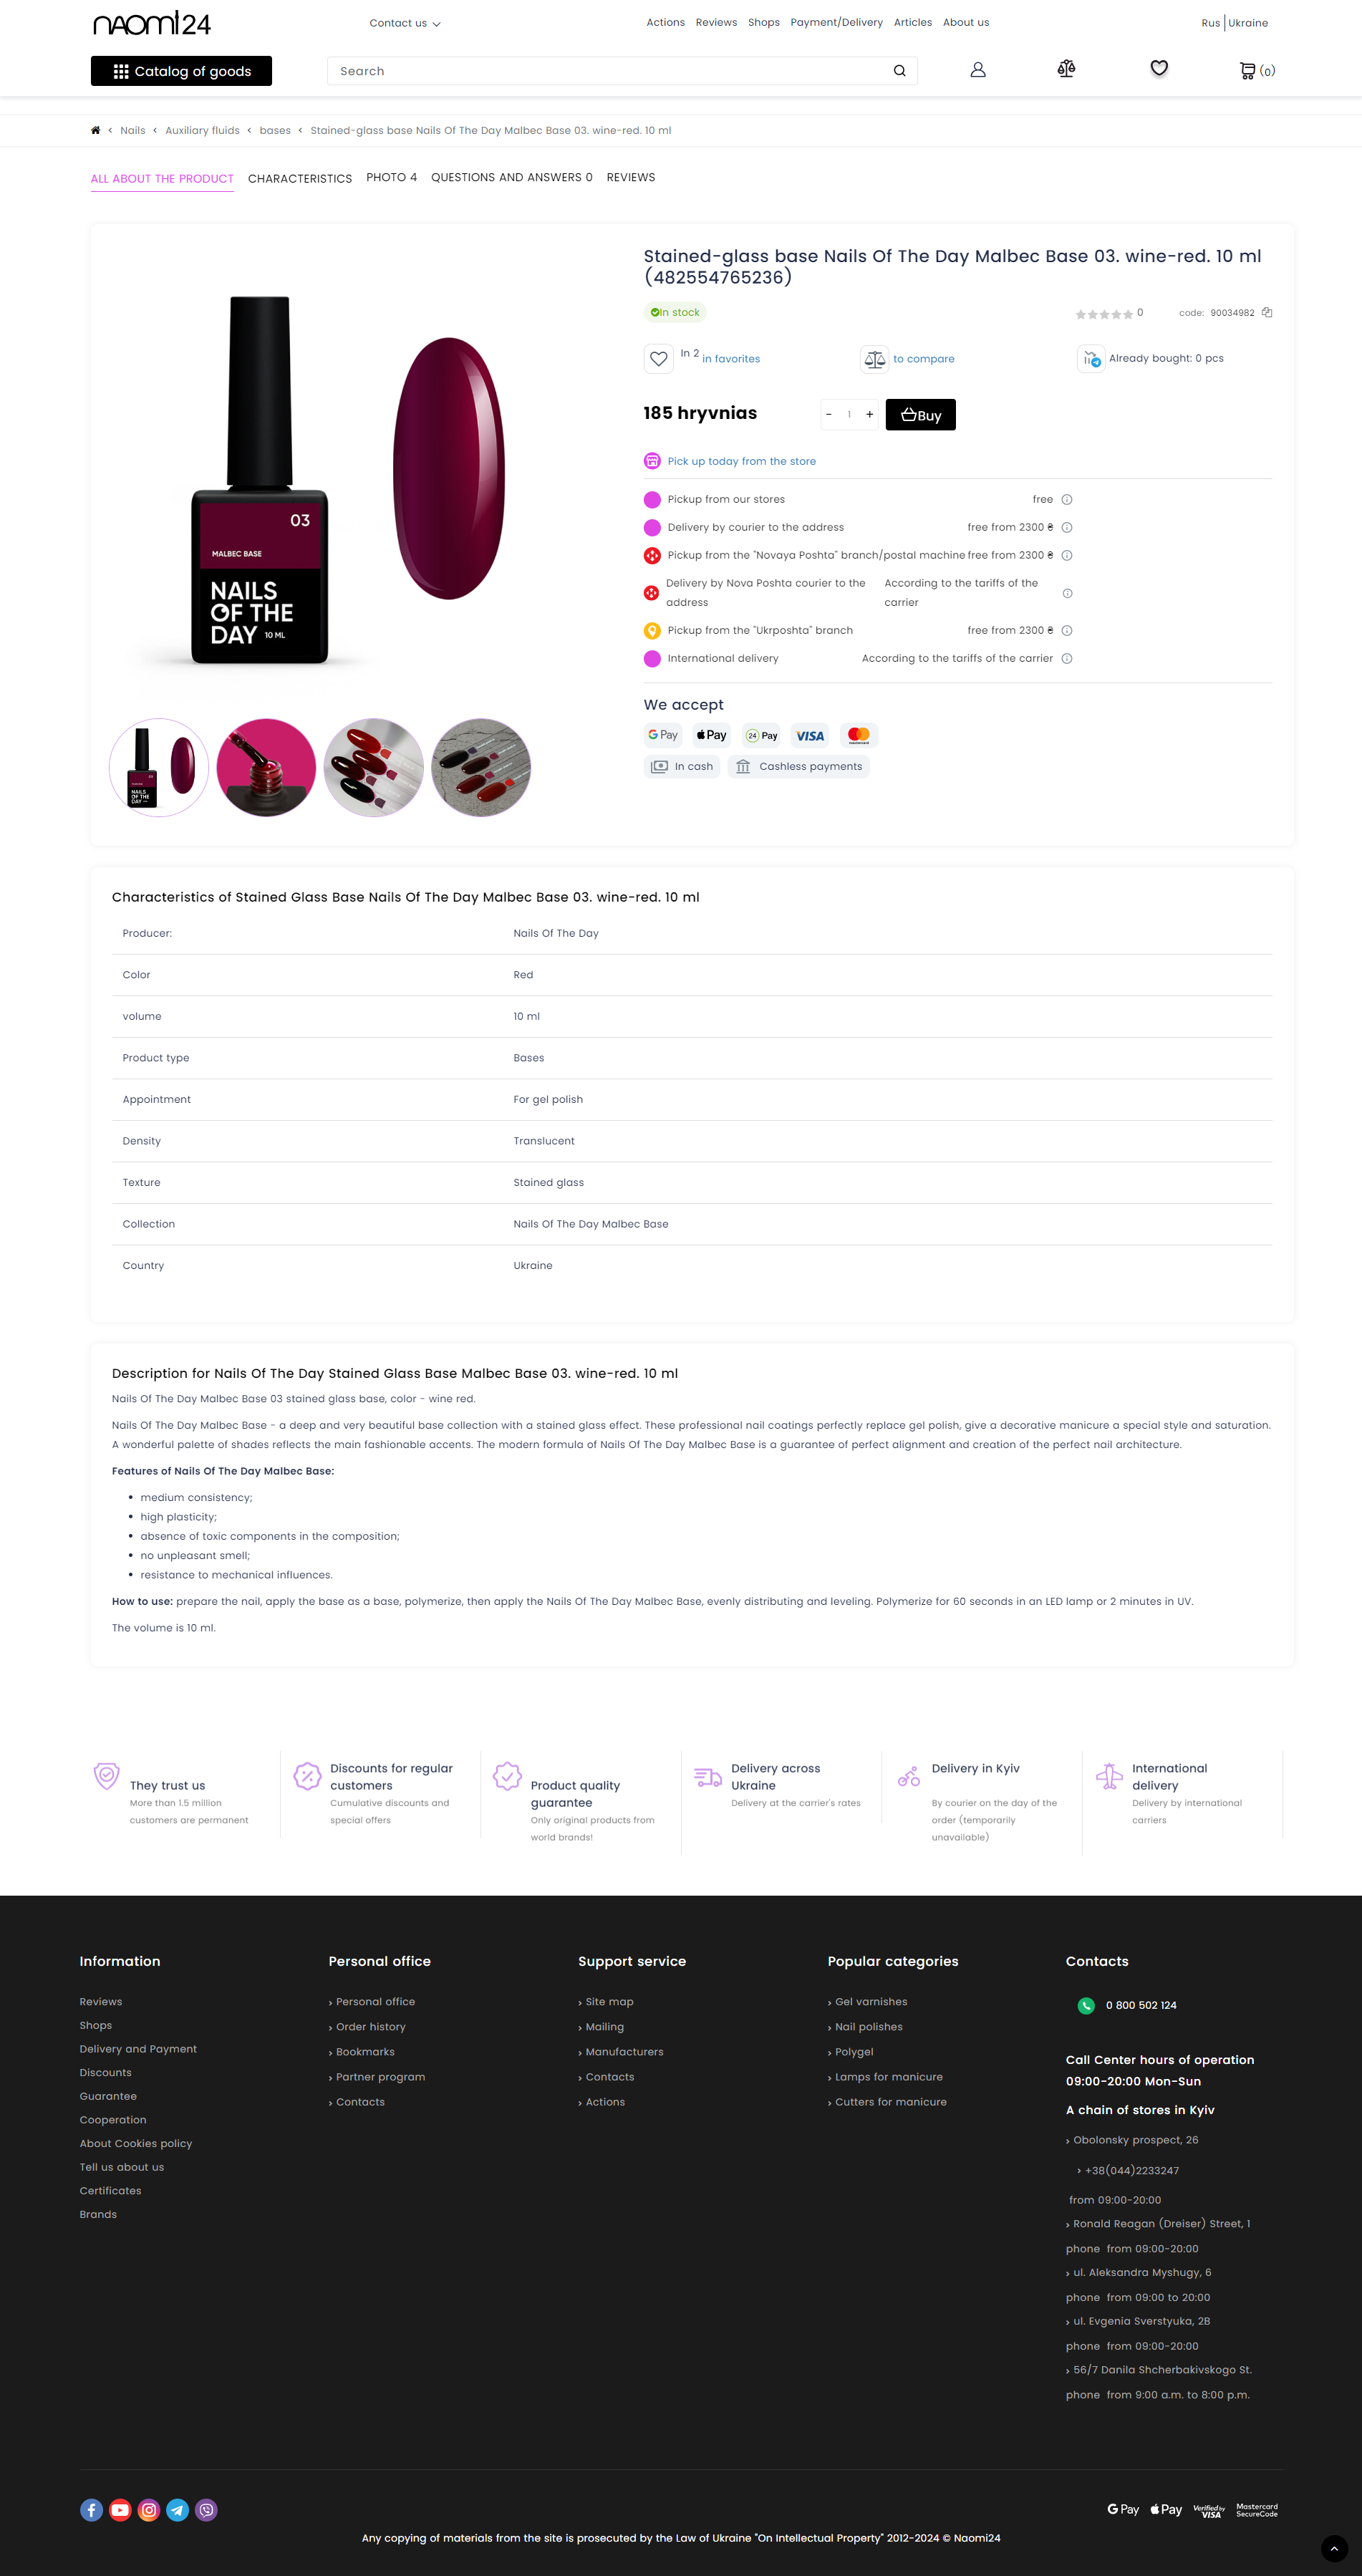Switch language to Rus
The width and height of the screenshot is (1362, 2576).
[x=1210, y=23]
